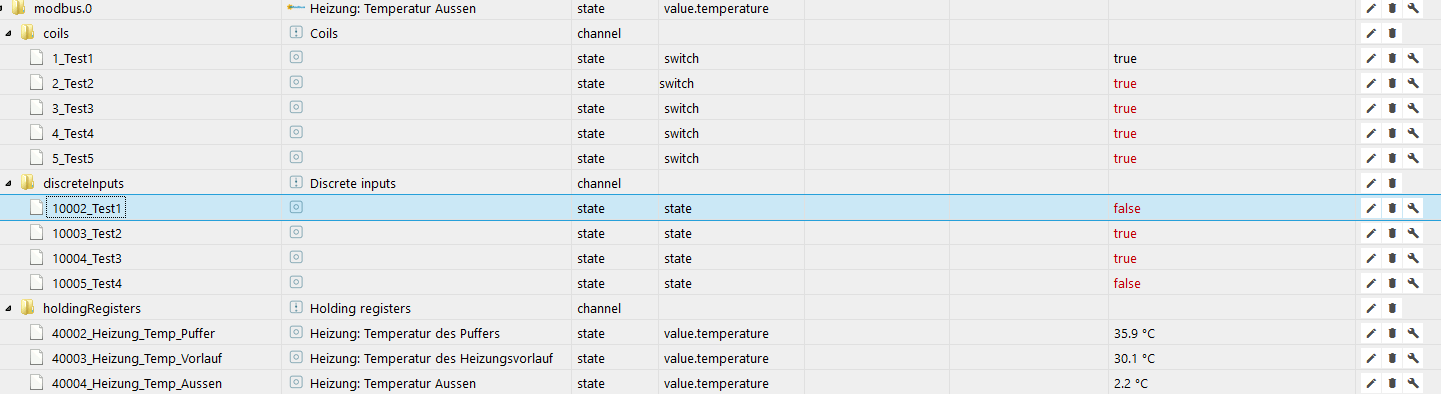Collapse the coils folder
The height and width of the screenshot is (394, 1441).
[9, 33]
